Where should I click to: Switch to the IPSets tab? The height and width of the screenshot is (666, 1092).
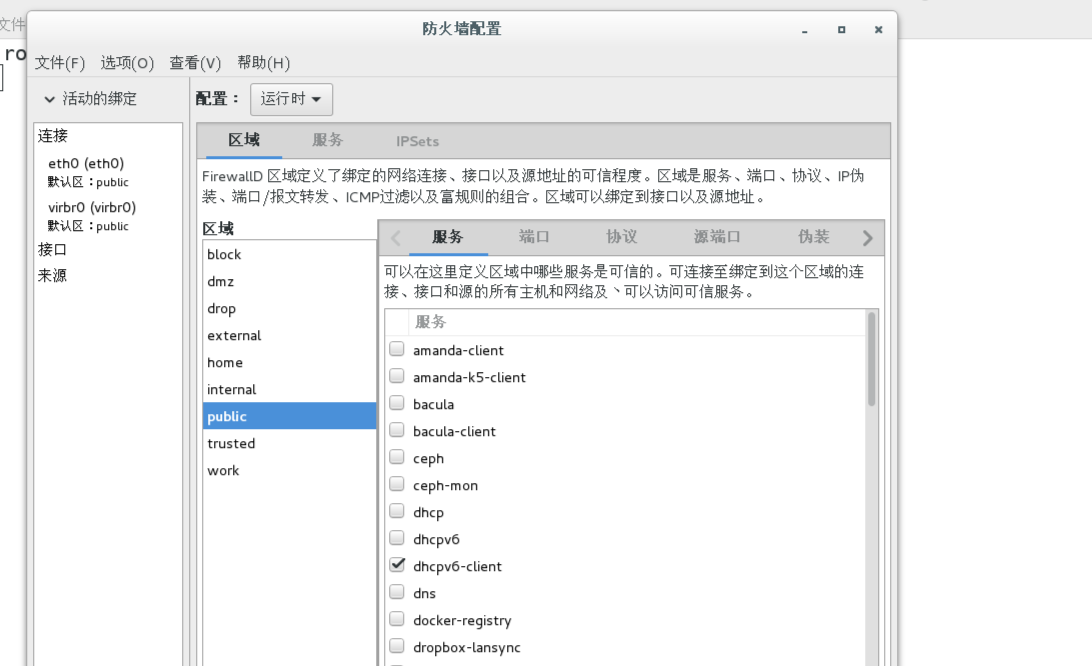tap(417, 141)
